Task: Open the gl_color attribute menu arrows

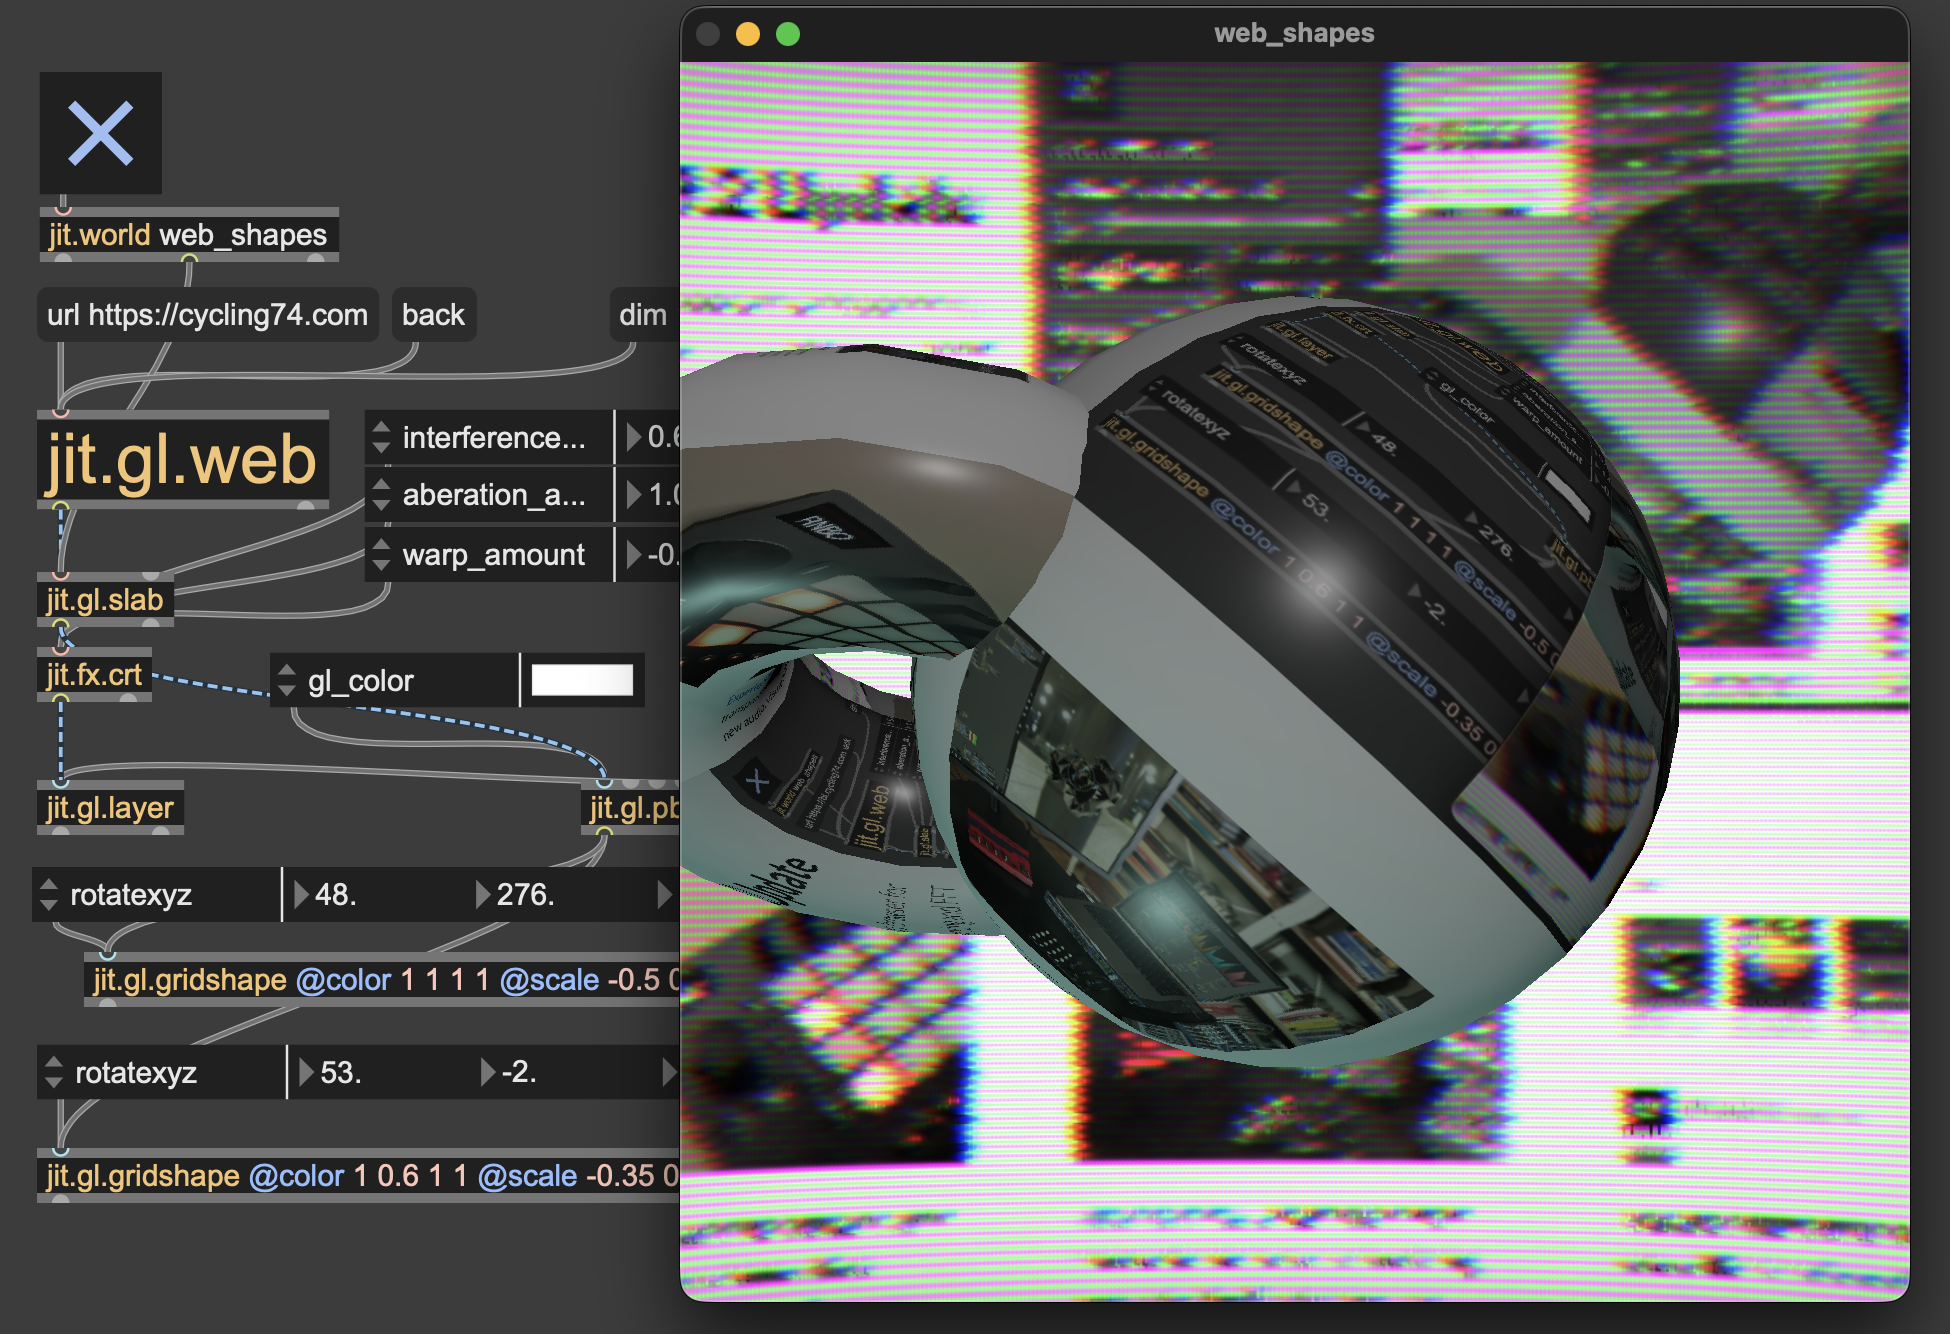Action: click(x=287, y=680)
